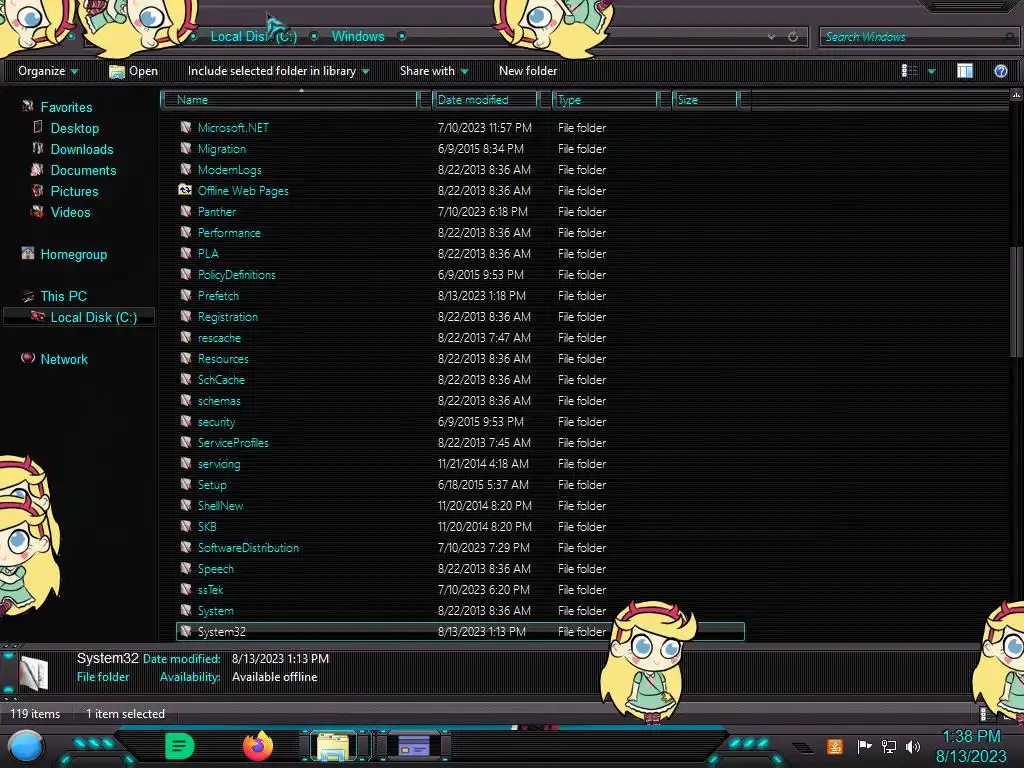Select Local Disk (C:) in navigation pane
This screenshot has height=768, width=1024.
94,317
